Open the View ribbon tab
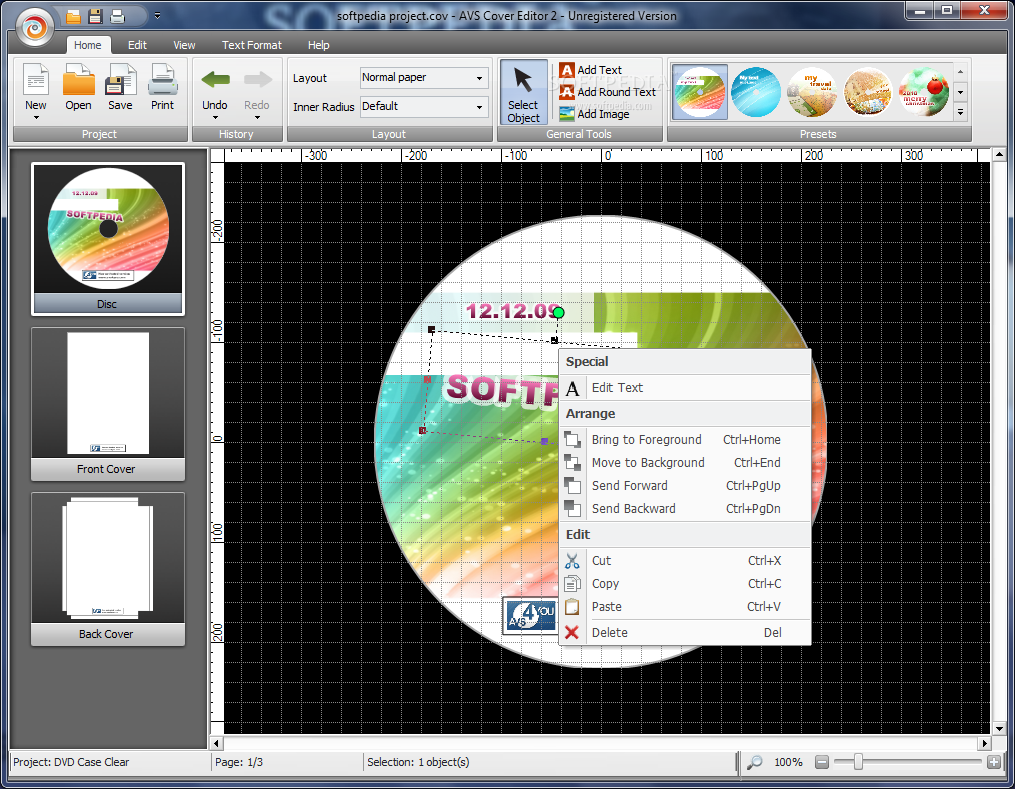Viewport: 1015px width, 789px height. [x=184, y=45]
